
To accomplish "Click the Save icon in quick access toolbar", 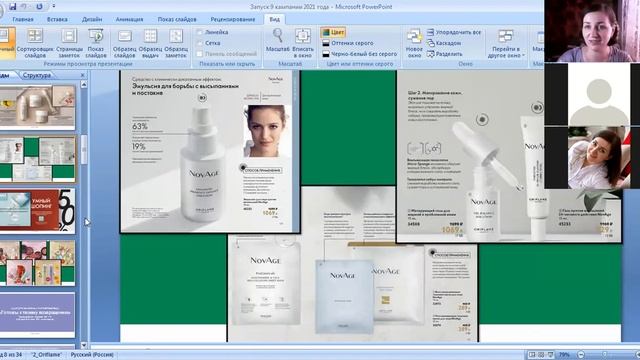I will coord(13,7).
